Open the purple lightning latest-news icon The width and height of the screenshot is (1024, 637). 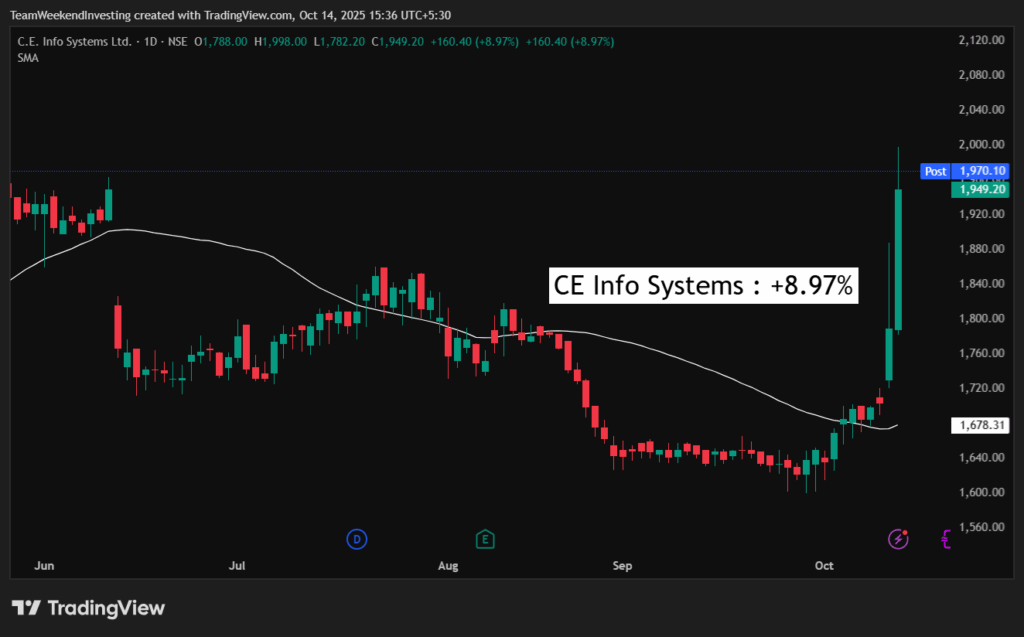click(x=898, y=540)
